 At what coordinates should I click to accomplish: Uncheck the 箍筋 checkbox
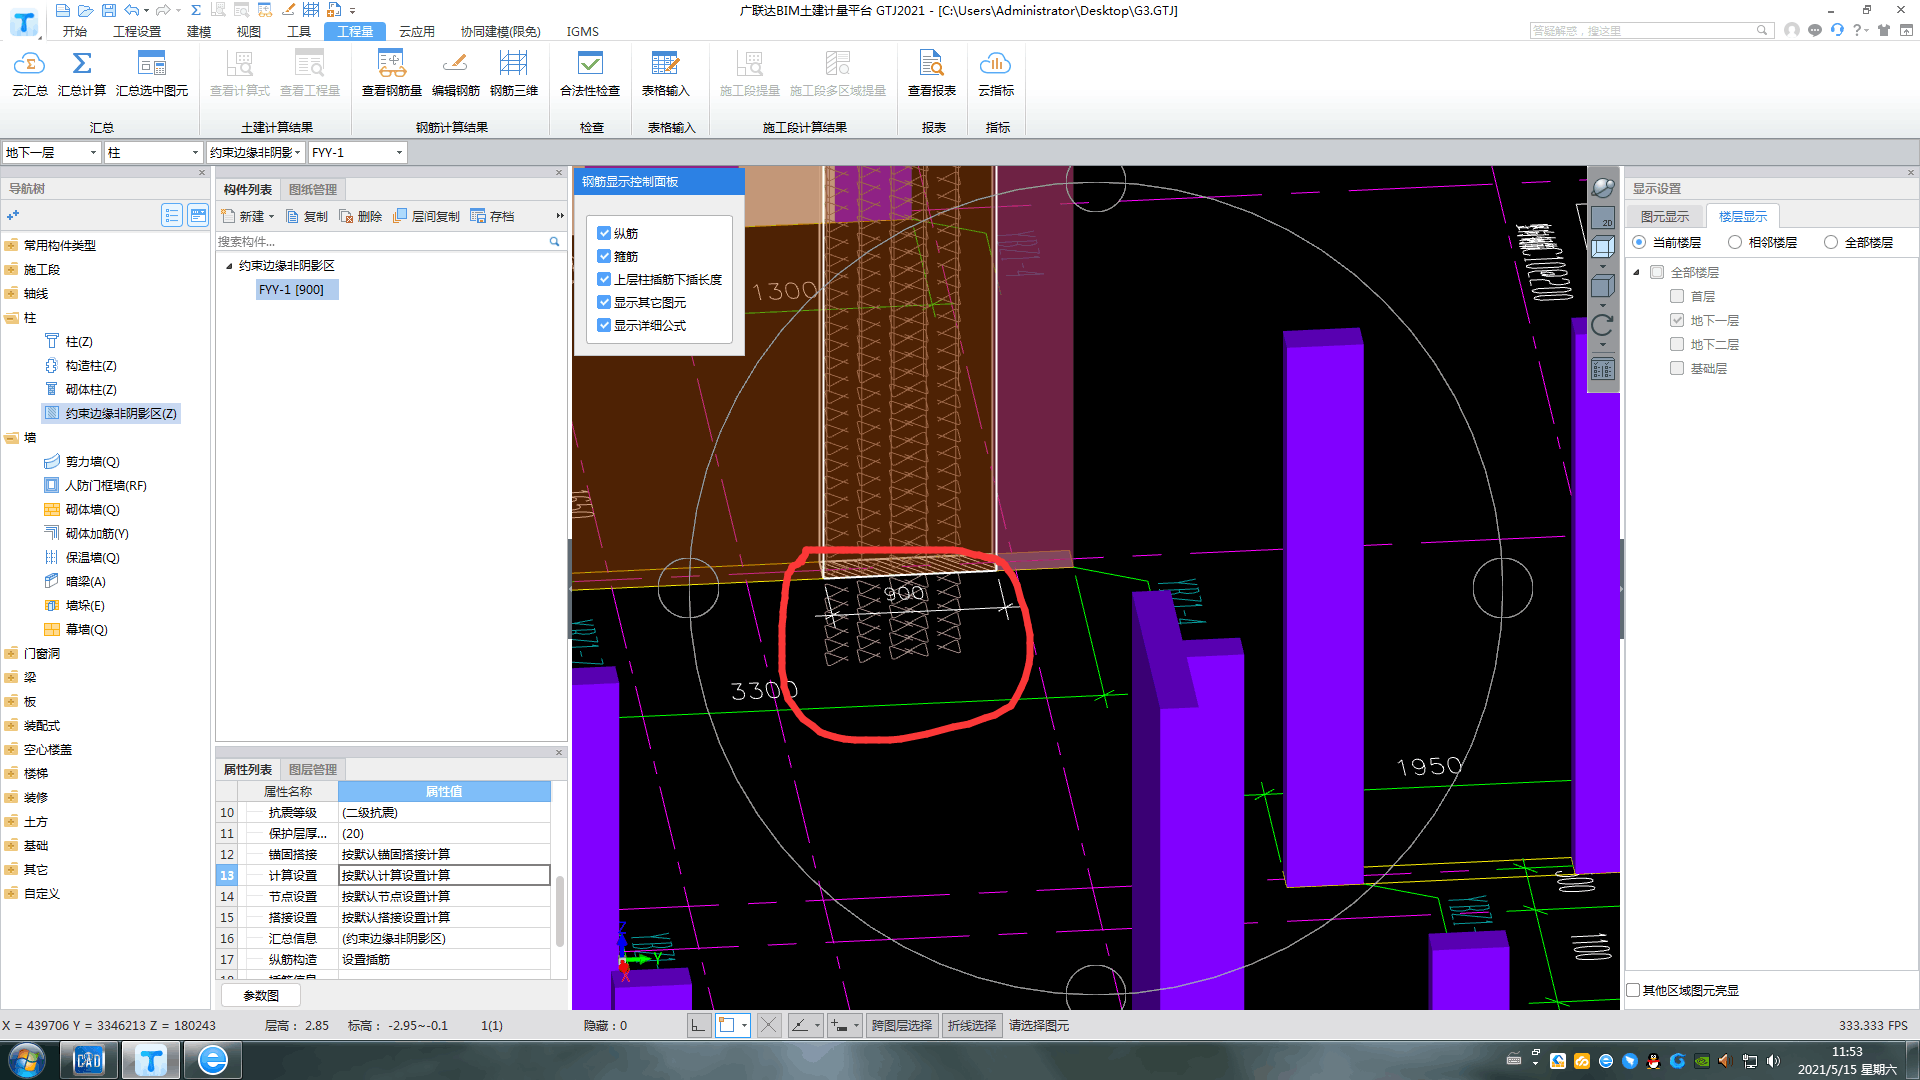pos(604,256)
